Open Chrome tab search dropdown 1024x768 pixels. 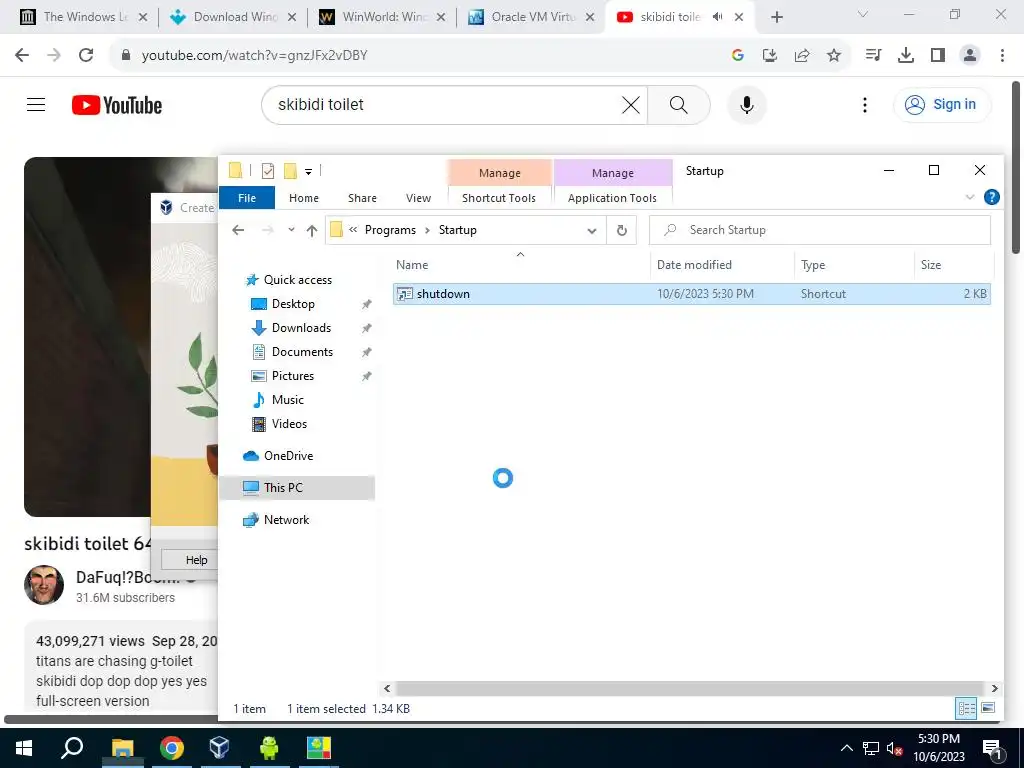coord(862,14)
